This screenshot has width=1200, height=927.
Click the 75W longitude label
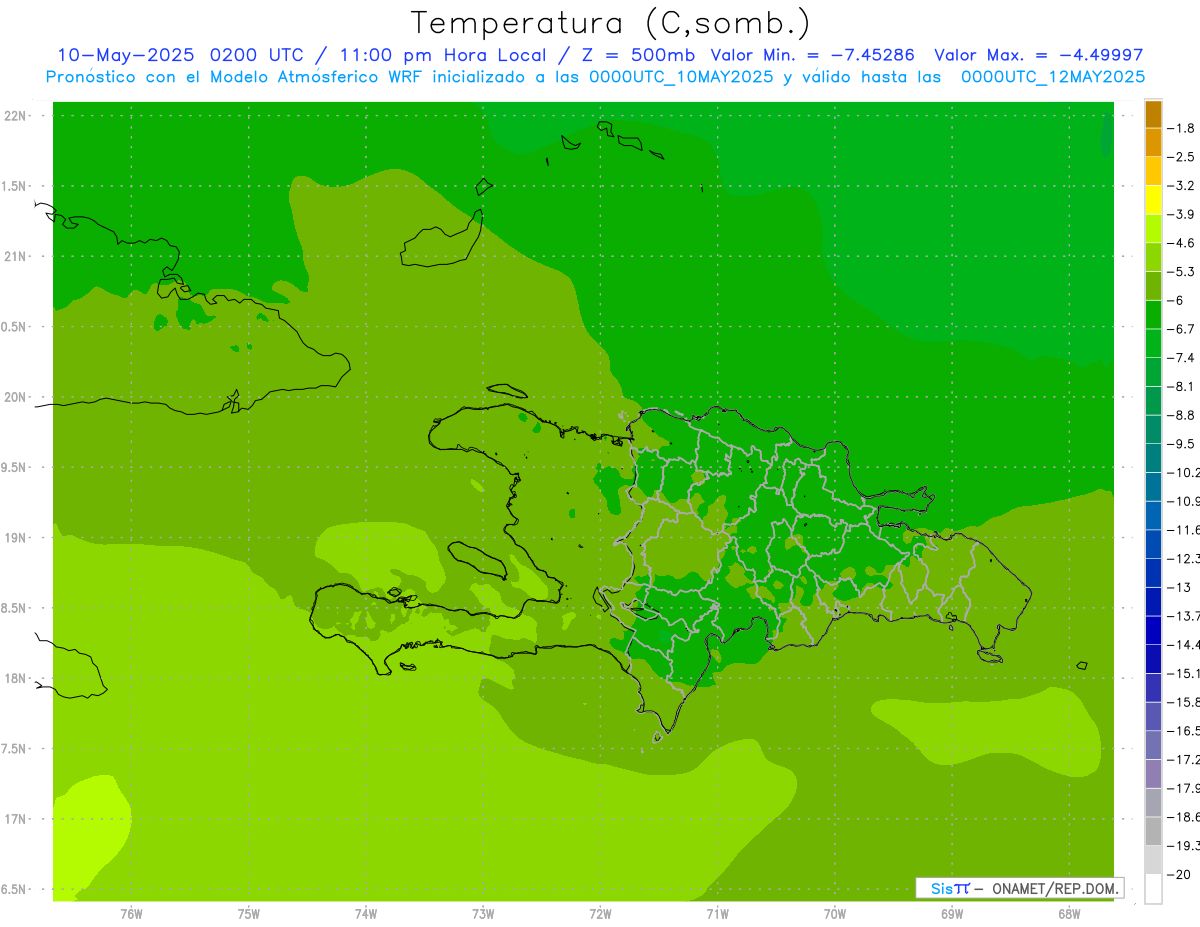coord(249,914)
